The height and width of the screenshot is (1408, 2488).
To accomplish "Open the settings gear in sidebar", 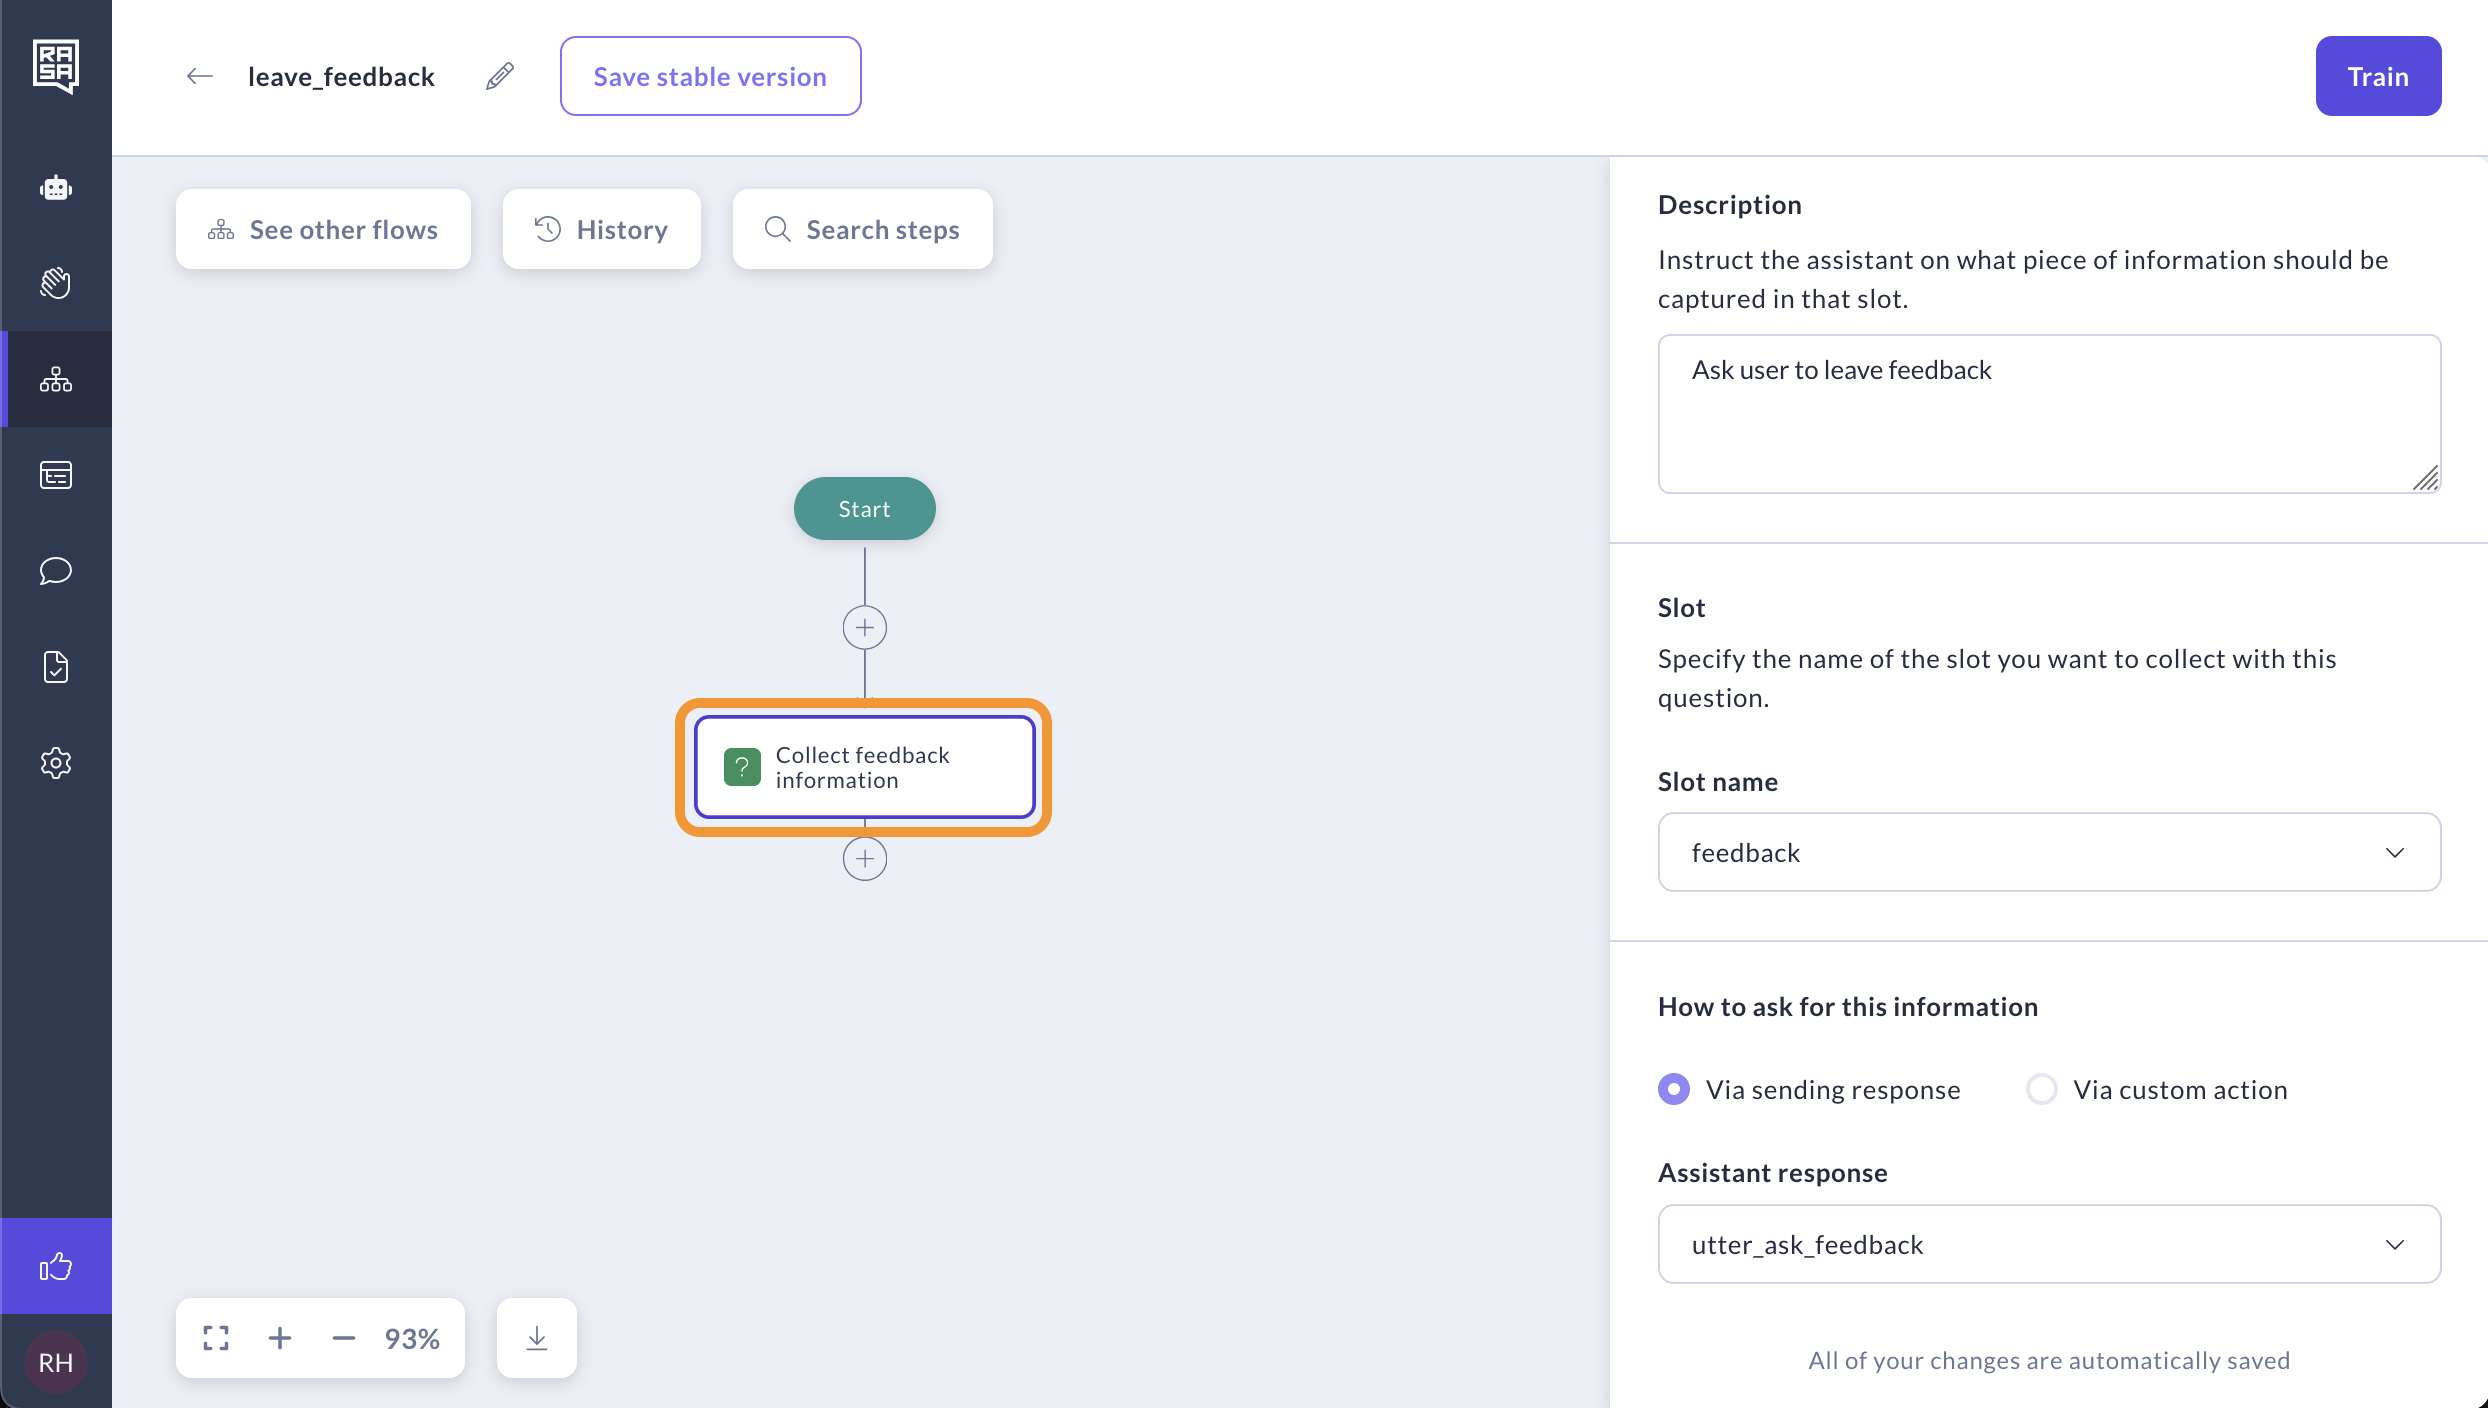I will pyautogui.click(x=56, y=763).
